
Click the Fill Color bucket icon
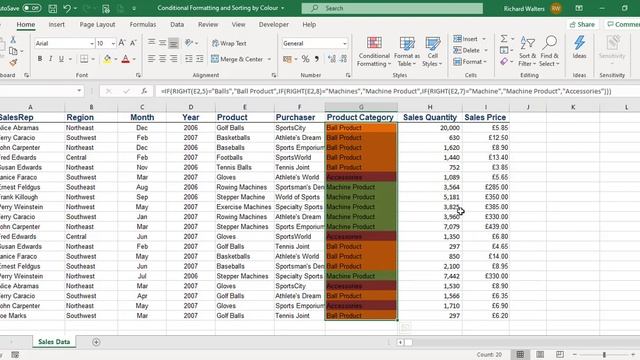[107, 59]
